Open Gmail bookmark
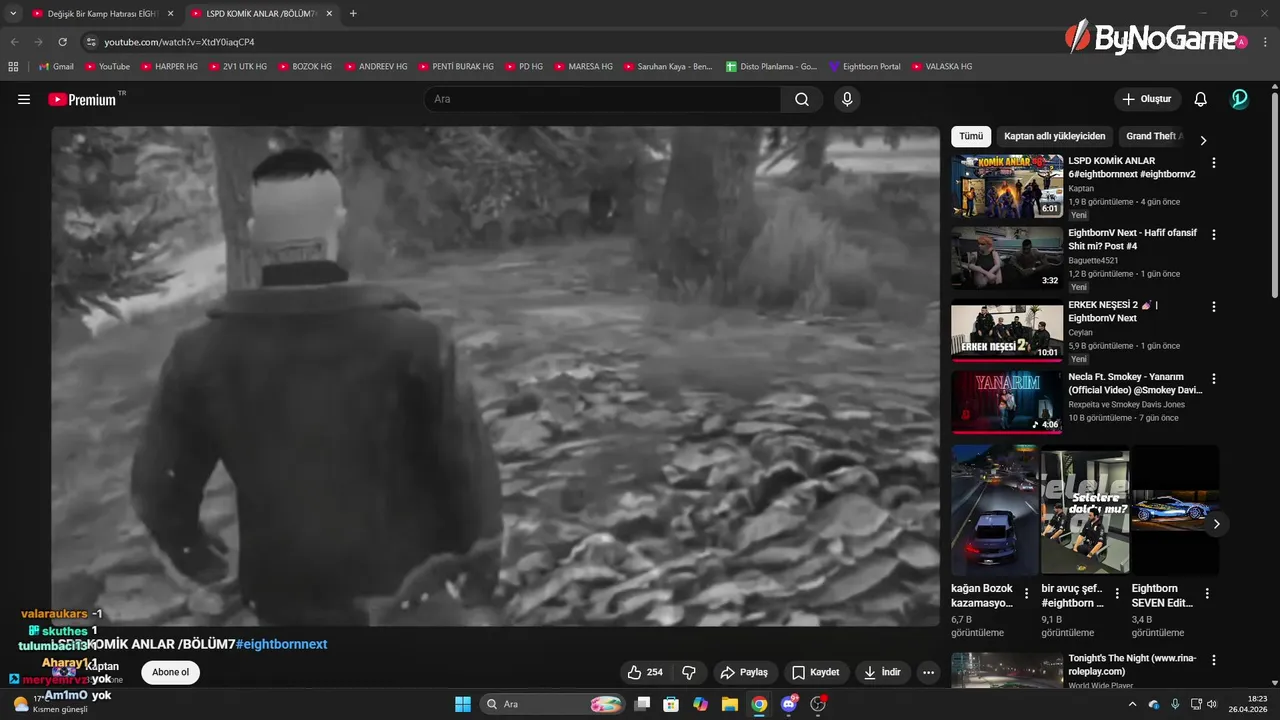Viewport: 1280px width, 720px height. pyautogui.click(x=56, y=66)
